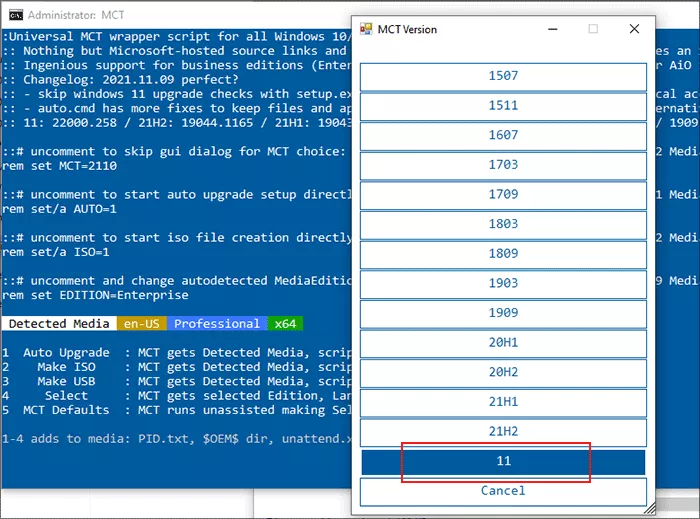The height and width of the screenshot is (519, 700).
Task: Choose version 1507
Action: (x=503, y=76)
